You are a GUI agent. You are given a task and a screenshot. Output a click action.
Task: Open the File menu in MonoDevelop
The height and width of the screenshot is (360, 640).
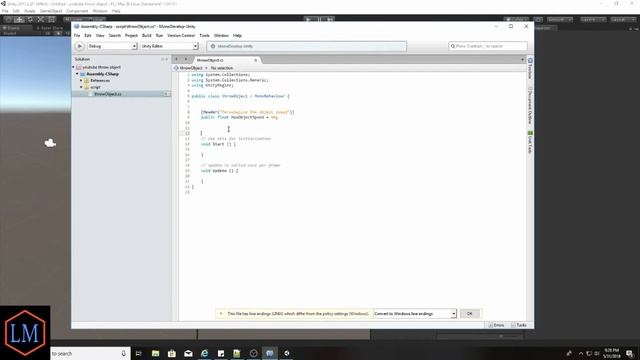click(77, 36)
